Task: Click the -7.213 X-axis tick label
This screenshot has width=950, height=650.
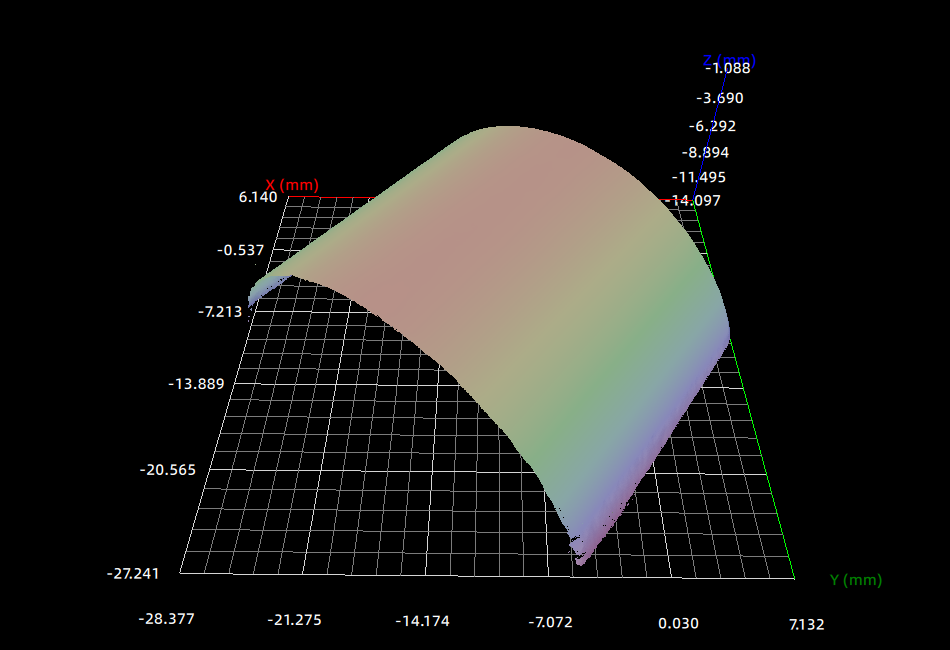Action: [220, 311]
